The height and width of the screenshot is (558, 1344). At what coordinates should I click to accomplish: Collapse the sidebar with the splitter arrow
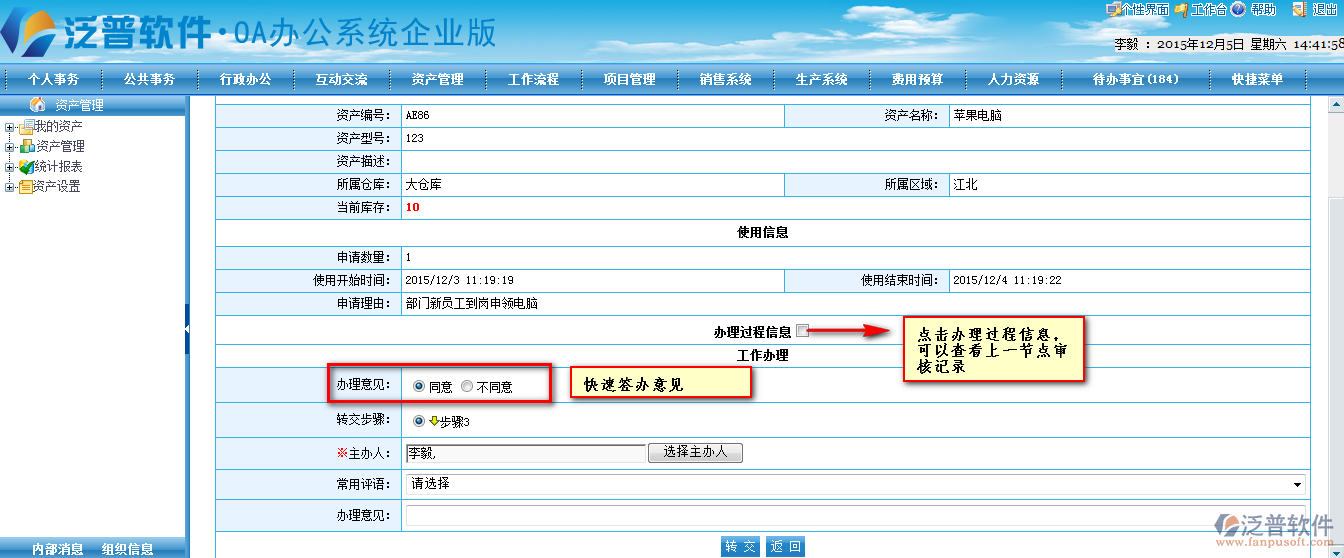187,330
